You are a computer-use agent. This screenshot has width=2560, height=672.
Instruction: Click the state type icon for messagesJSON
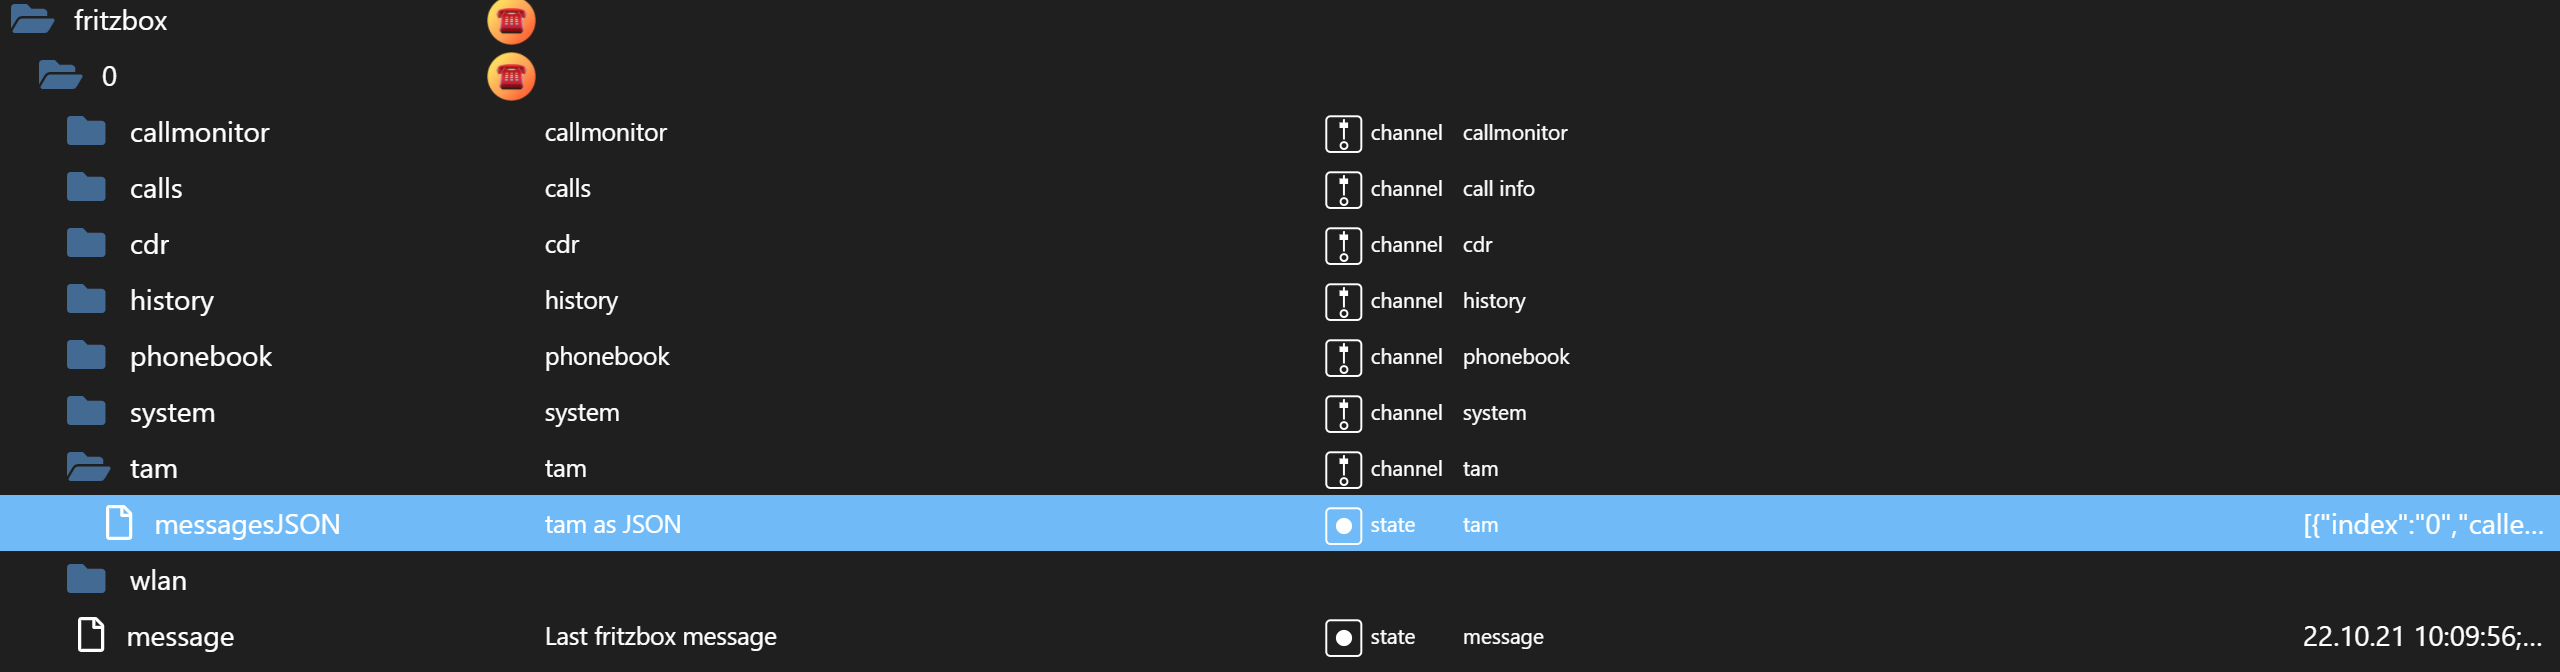click(x=1343, y=525)
